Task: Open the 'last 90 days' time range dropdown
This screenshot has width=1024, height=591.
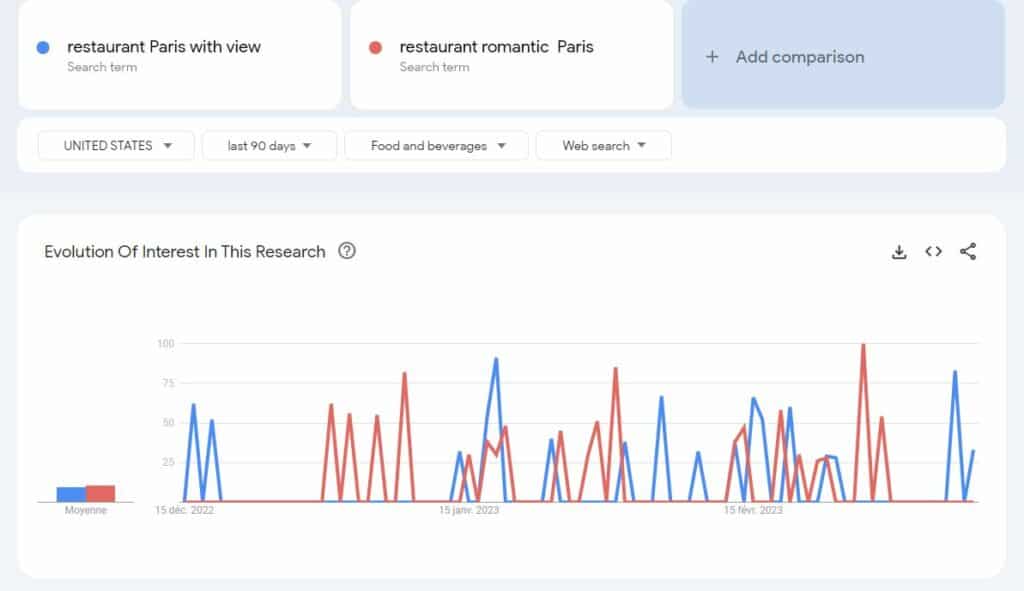Action: click(x=269, y=145)
